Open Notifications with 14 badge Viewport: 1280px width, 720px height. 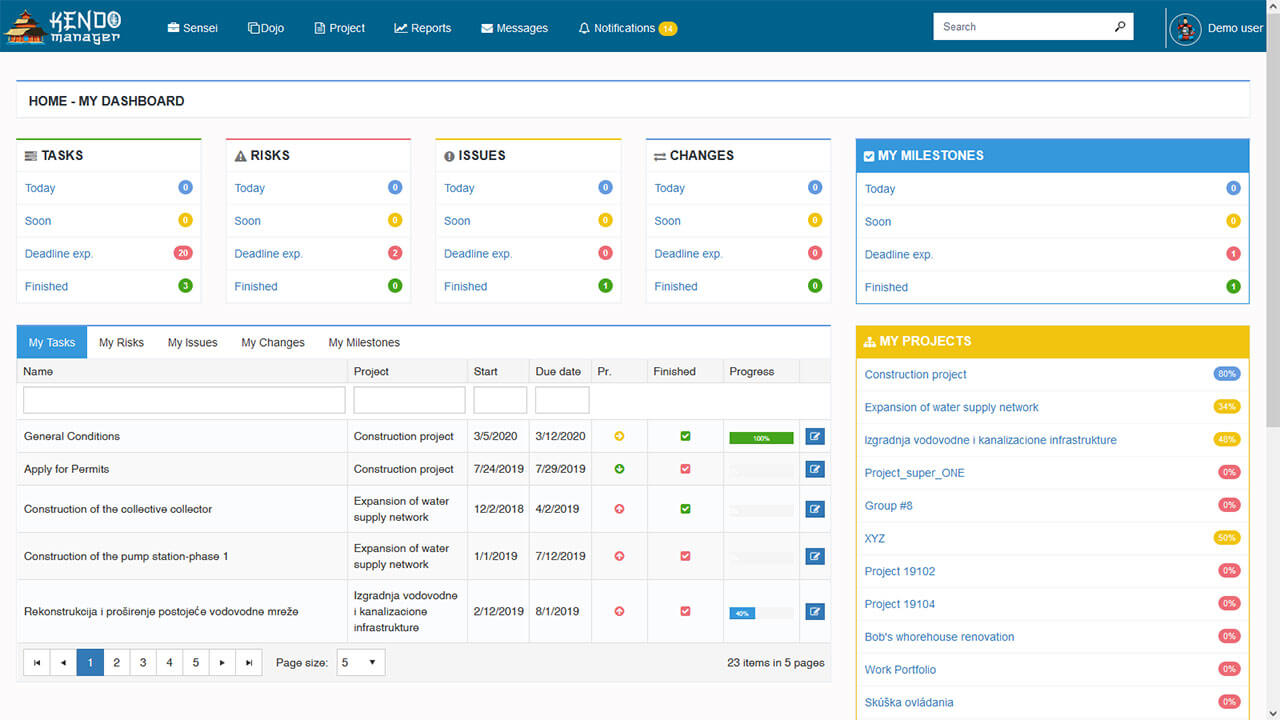(627, 28)
